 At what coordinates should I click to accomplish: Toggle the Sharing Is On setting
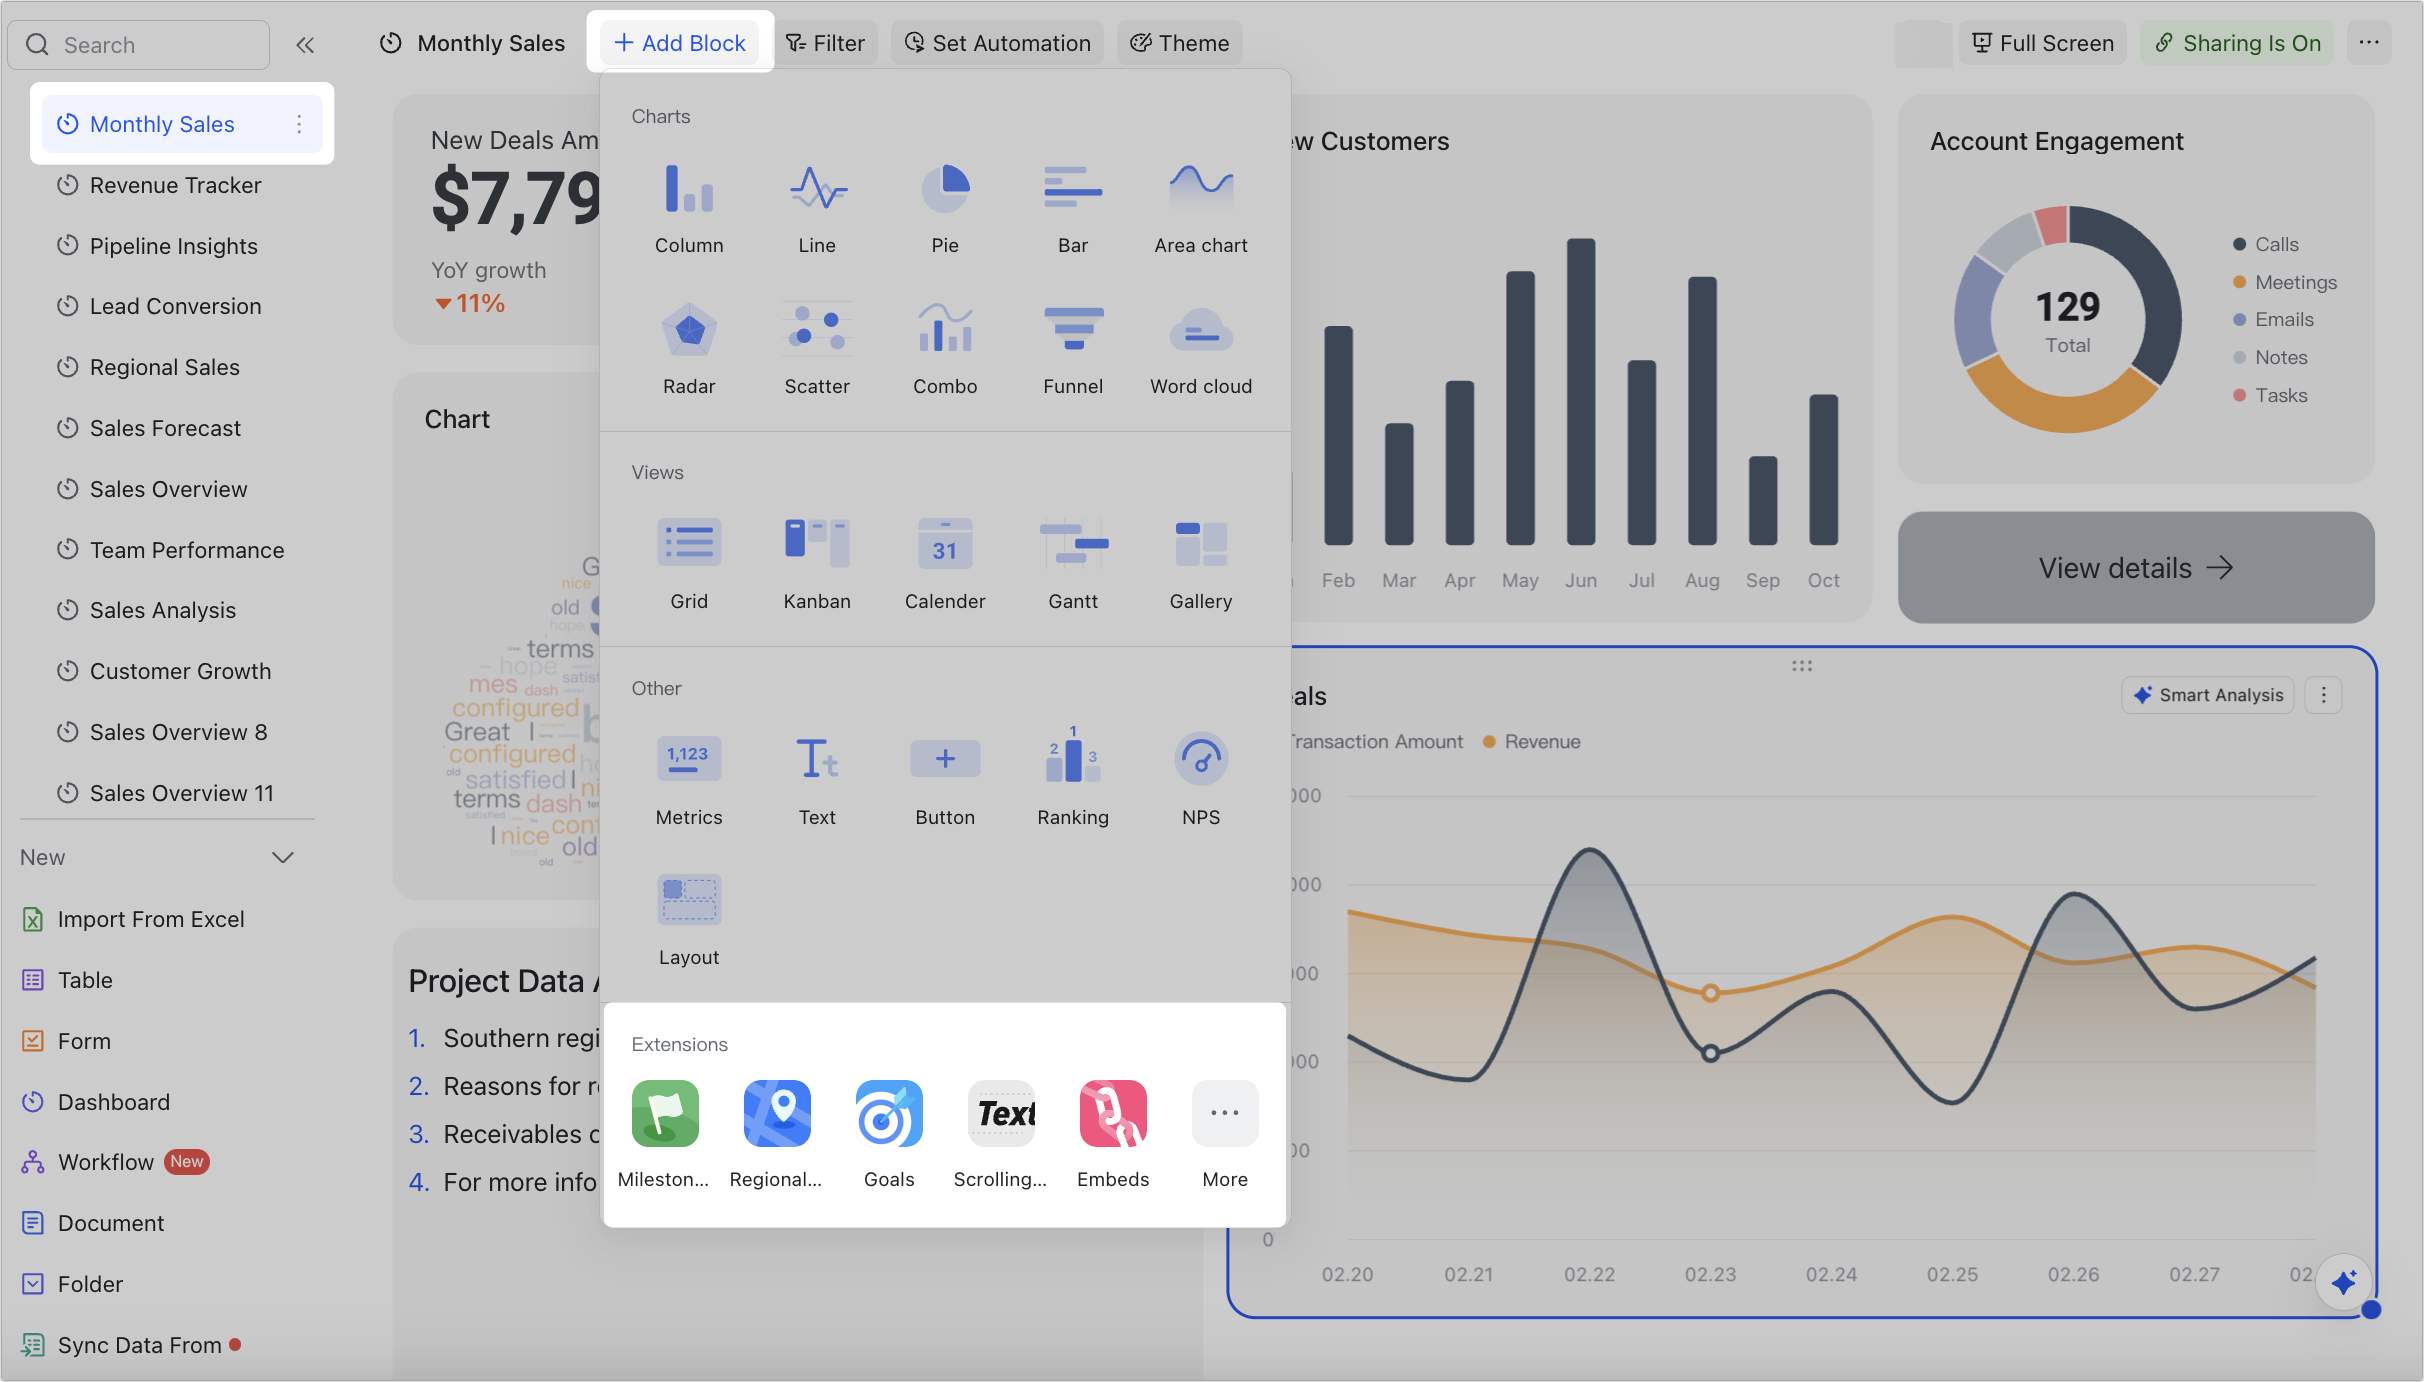pos(2237,42)
